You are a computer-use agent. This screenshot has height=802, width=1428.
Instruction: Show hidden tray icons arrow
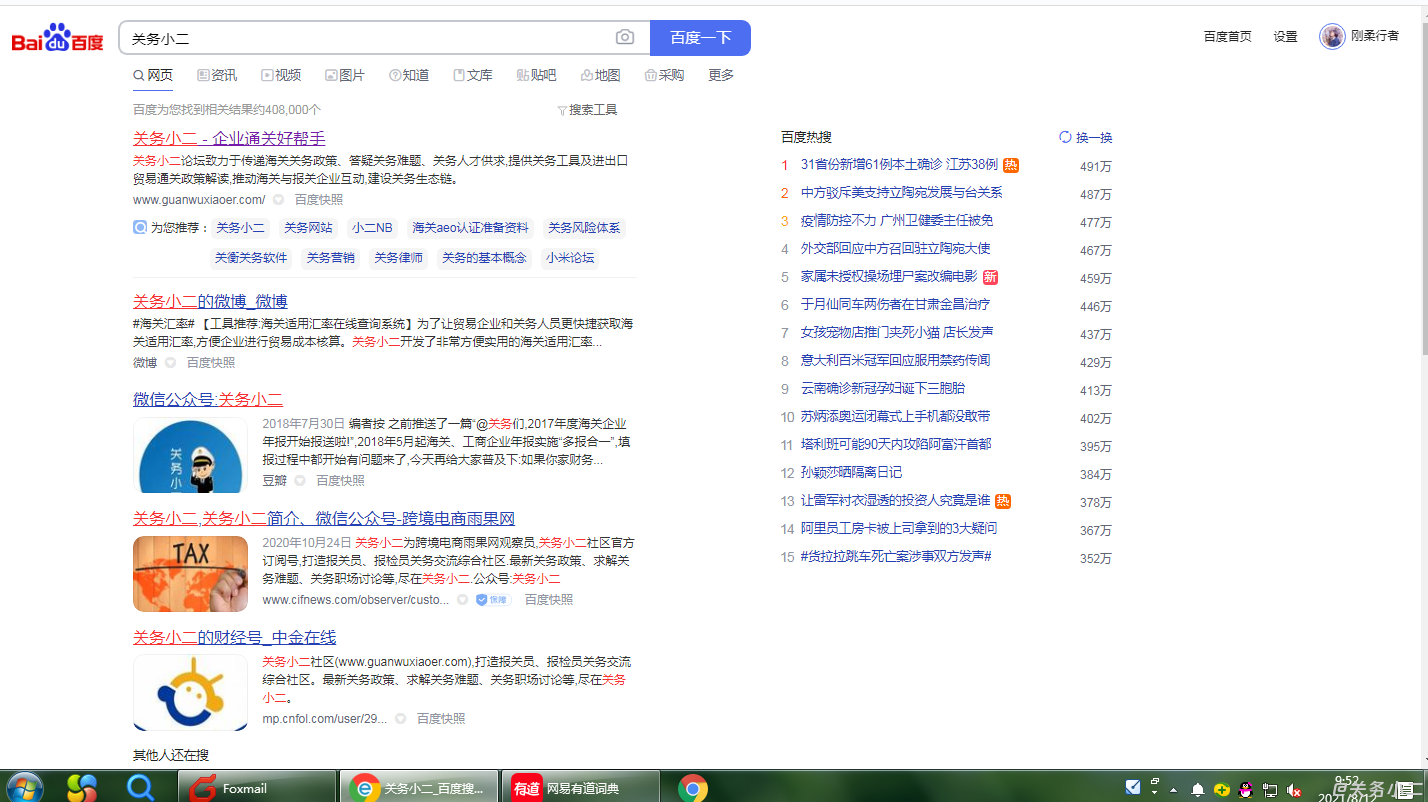coord(1173,790)
